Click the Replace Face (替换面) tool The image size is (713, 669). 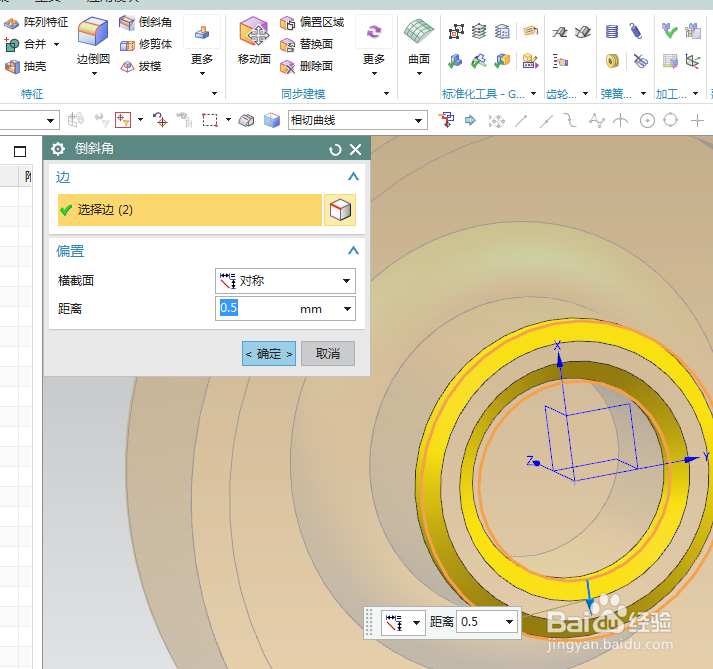(x=306, y=45)
